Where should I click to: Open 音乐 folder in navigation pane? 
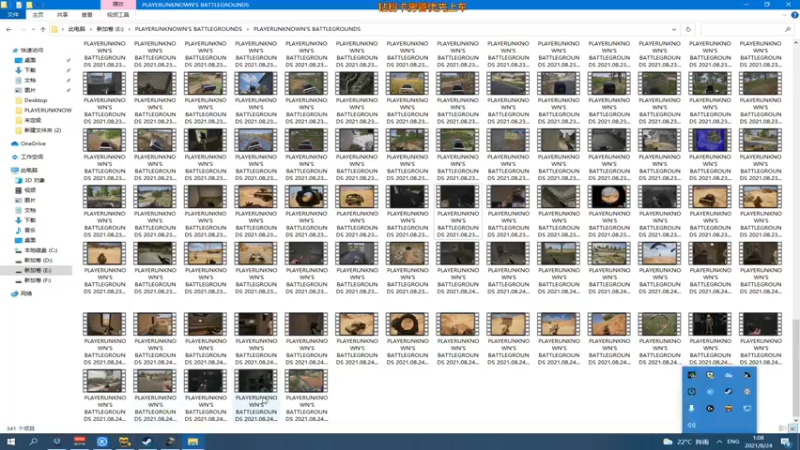pos(30,231)
